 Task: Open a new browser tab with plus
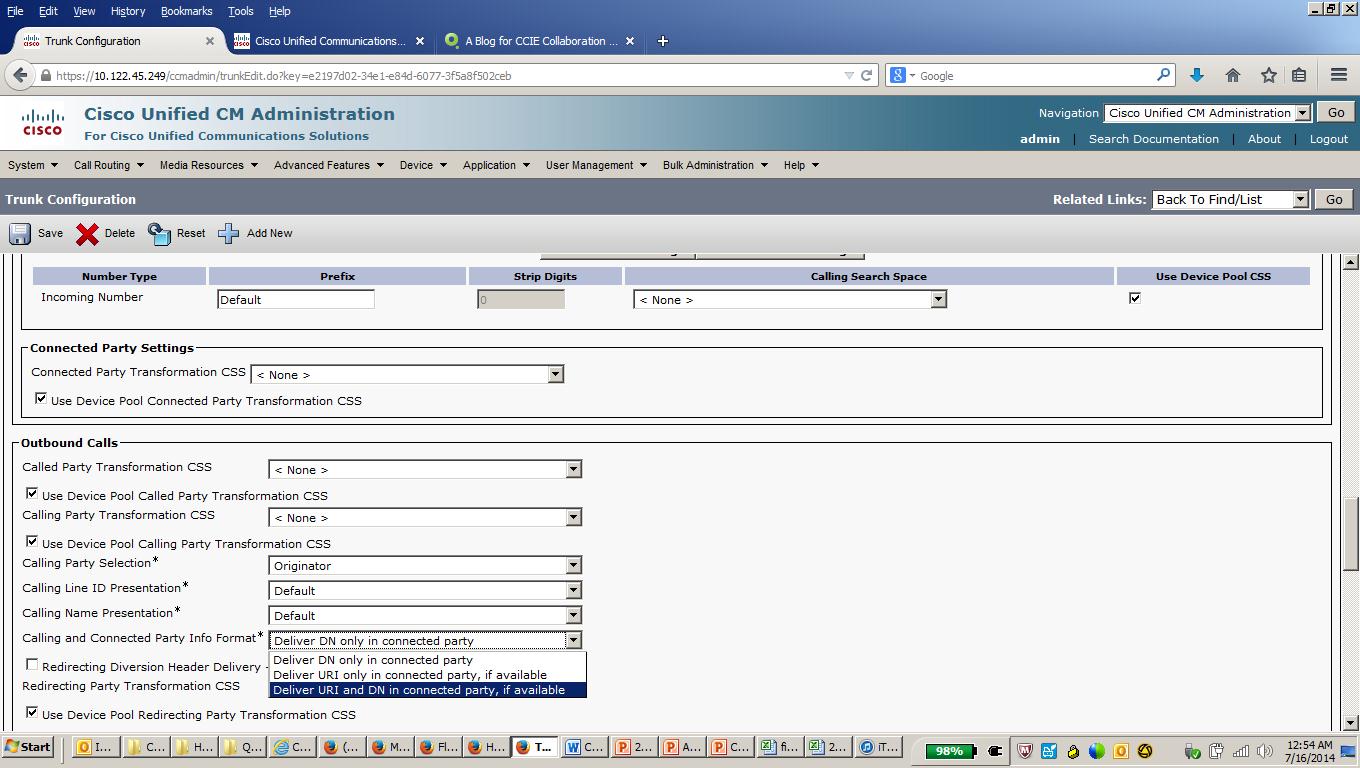pos(662,41)
